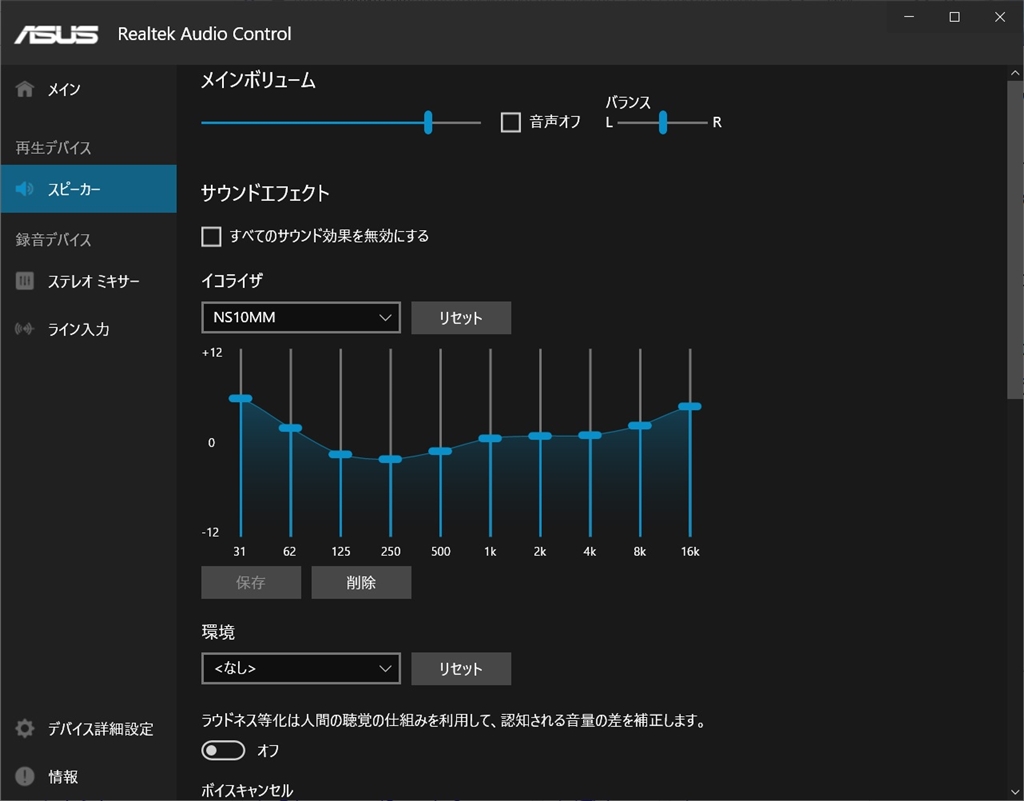This screenshot has height=801, width=1024.
Task: Click the speaker icon beside スピーカー
Action: (25, 189)
